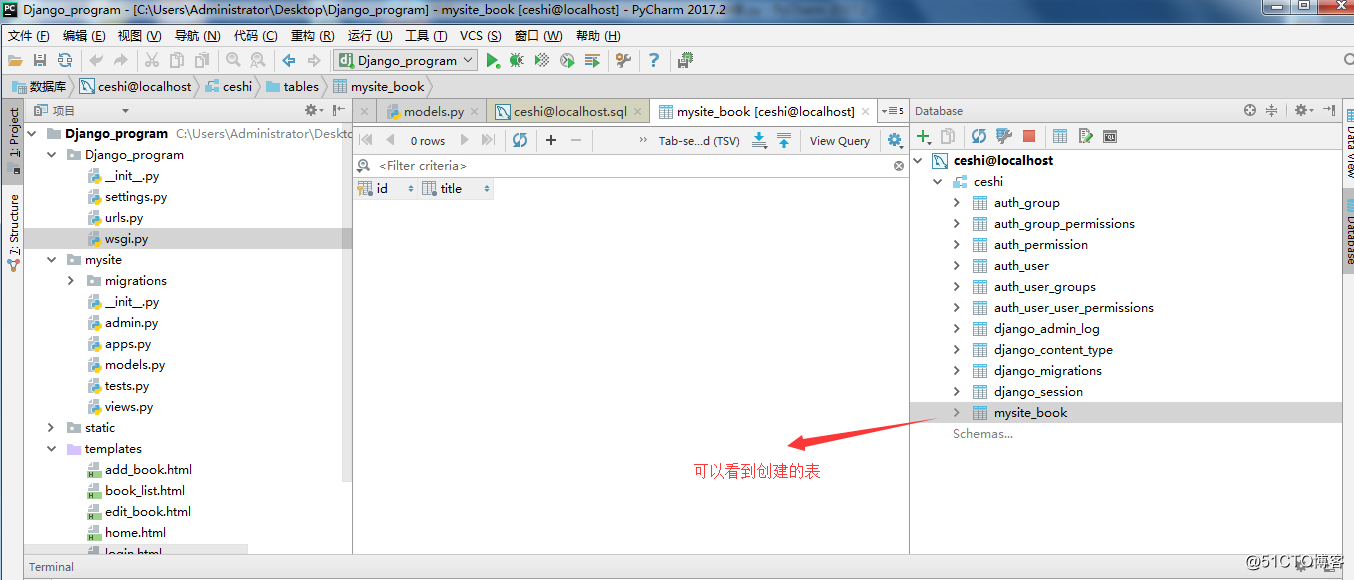Expand the mysite_book table node
Viewport: 1354px width, 580px height.
(x=956, y=413)
